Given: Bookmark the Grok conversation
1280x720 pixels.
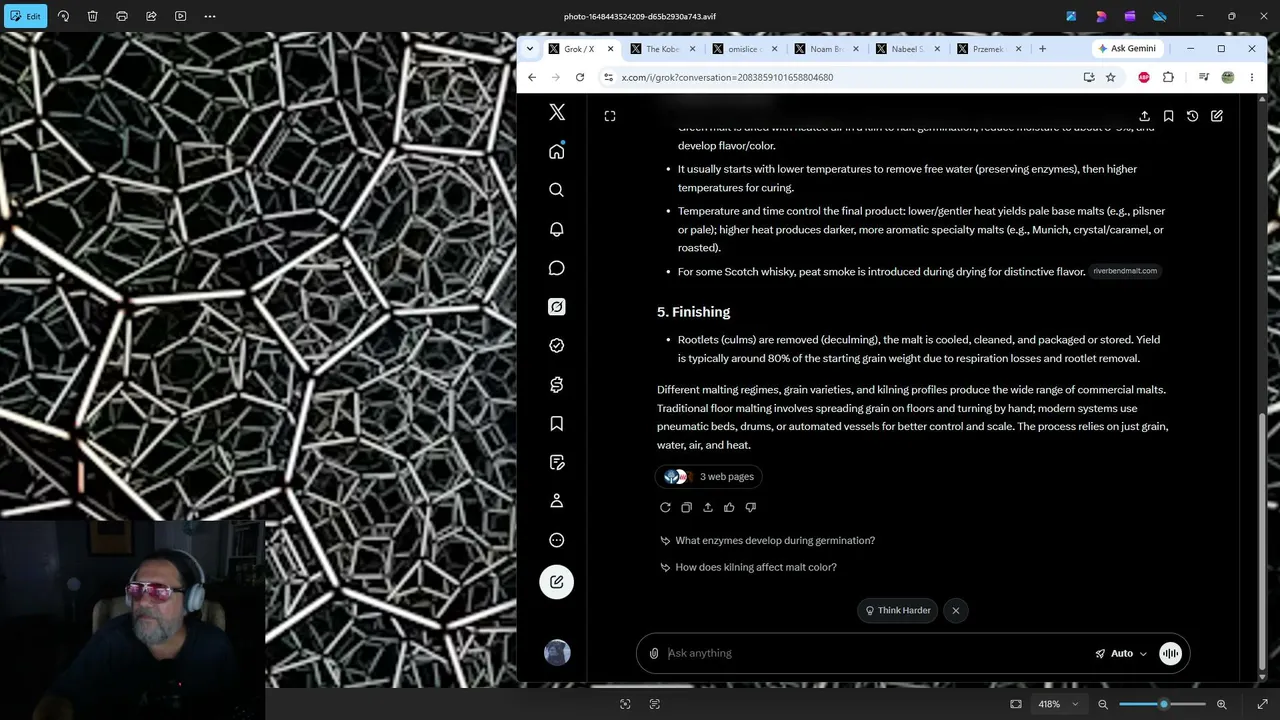Looking at the screenshot, I should (1168, 116).
